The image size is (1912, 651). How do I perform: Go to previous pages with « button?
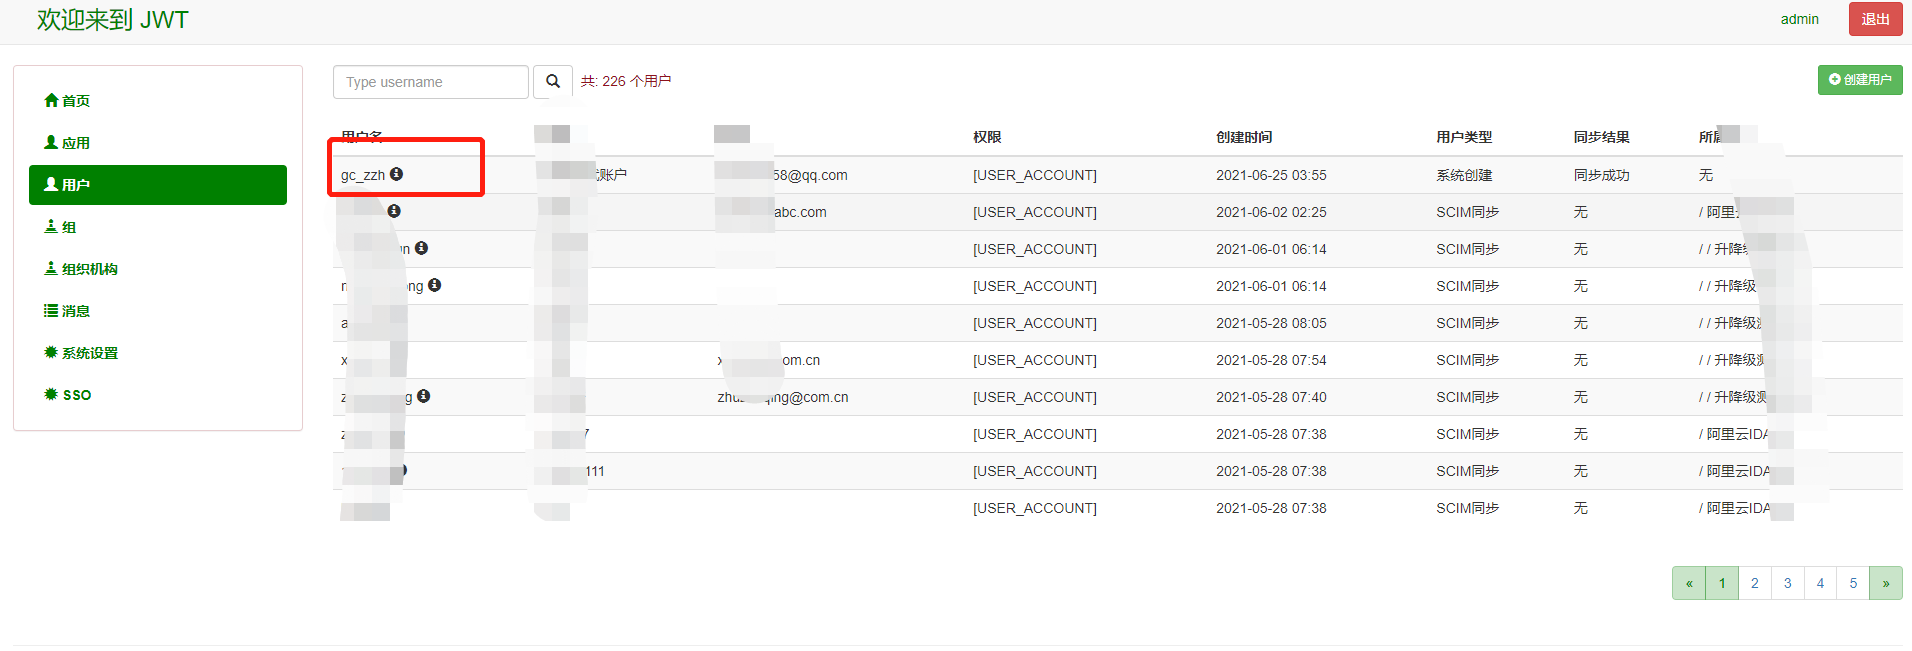coord(1689,583)
